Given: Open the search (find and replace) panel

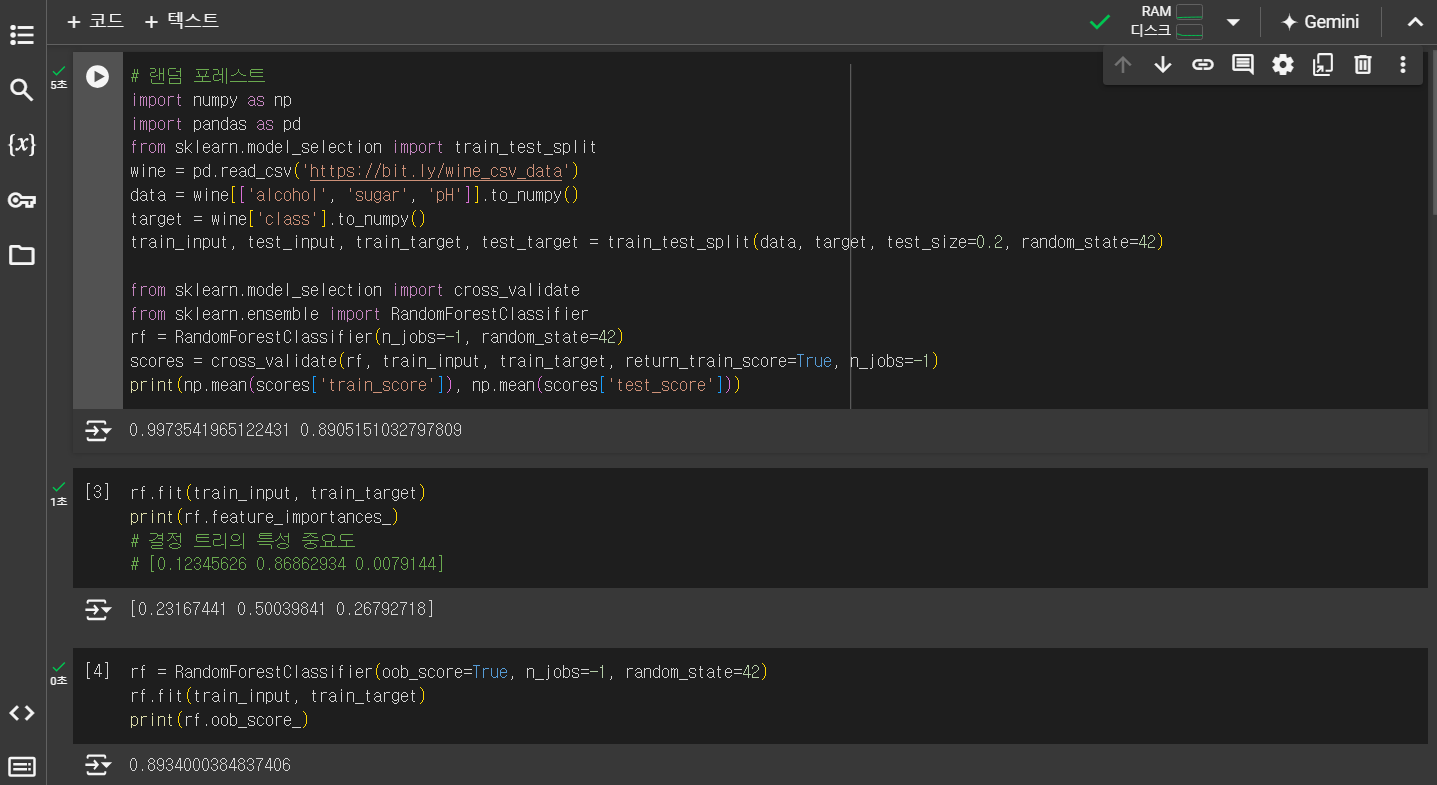Looking at the screenshot, I should coord(21,91).
